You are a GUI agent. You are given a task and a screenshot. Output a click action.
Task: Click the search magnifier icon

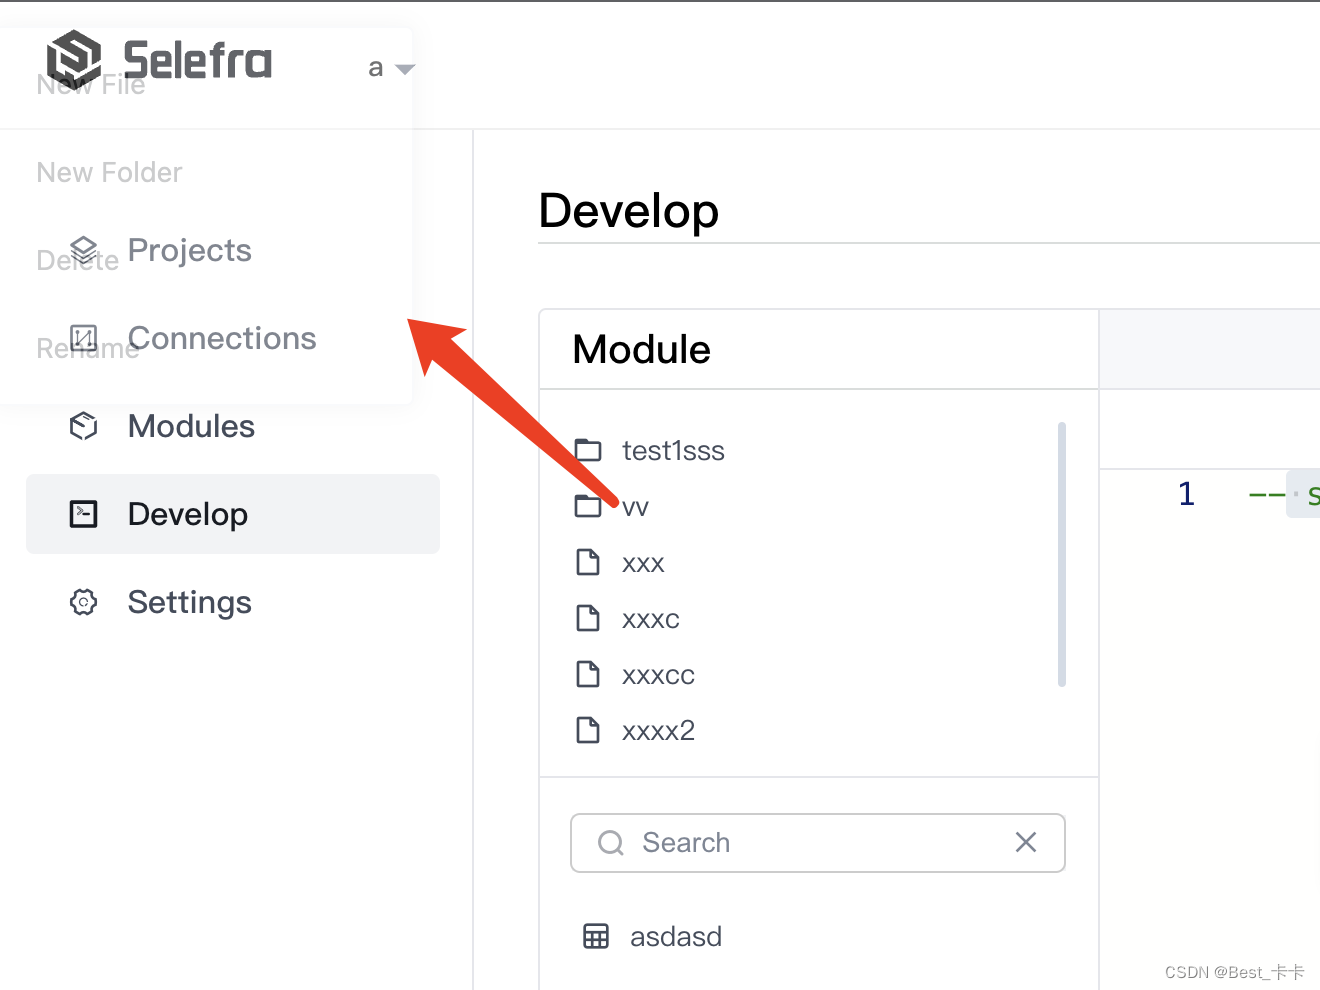[x=611, y=843]
